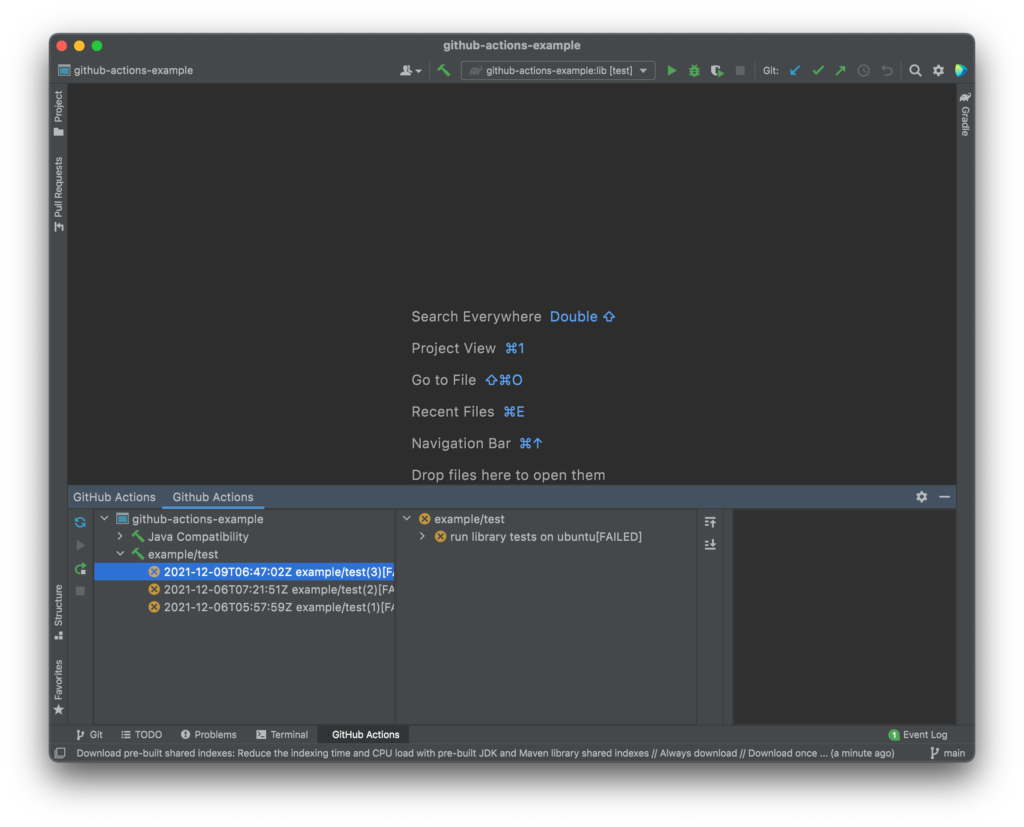
Task: Collapse the example/test workflow node
Action: (120, 554)
